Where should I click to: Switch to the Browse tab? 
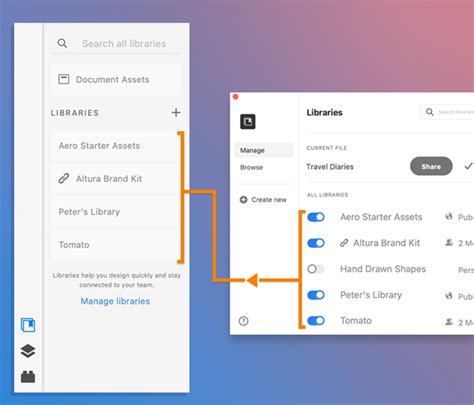251,167
